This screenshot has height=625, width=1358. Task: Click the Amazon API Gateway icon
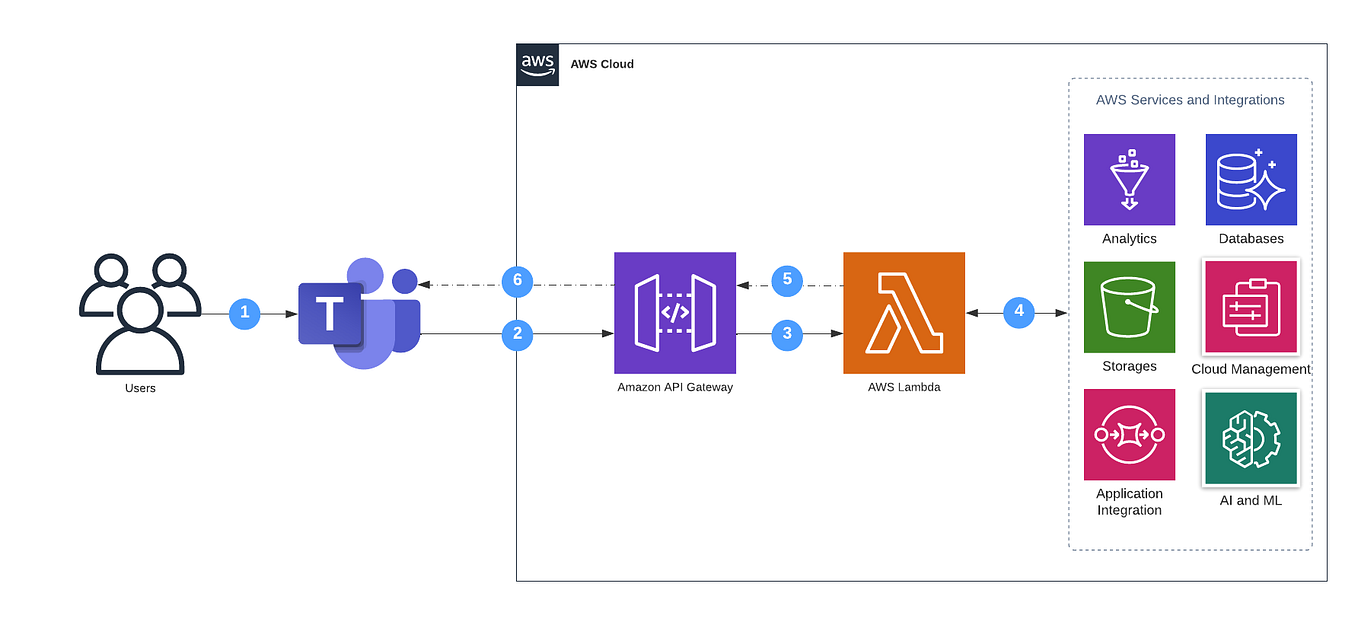[x=675, y=312]
